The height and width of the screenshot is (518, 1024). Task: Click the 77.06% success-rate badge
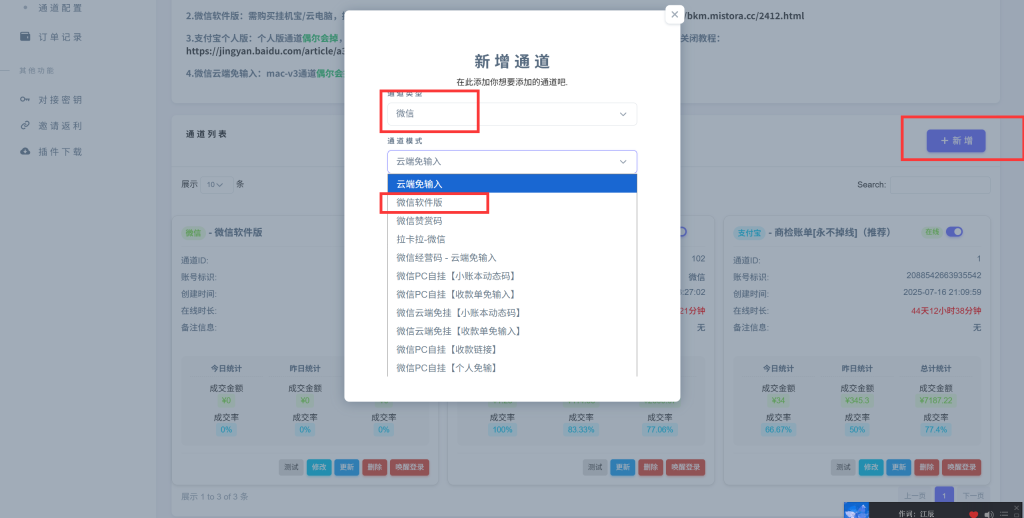[660, 430]
